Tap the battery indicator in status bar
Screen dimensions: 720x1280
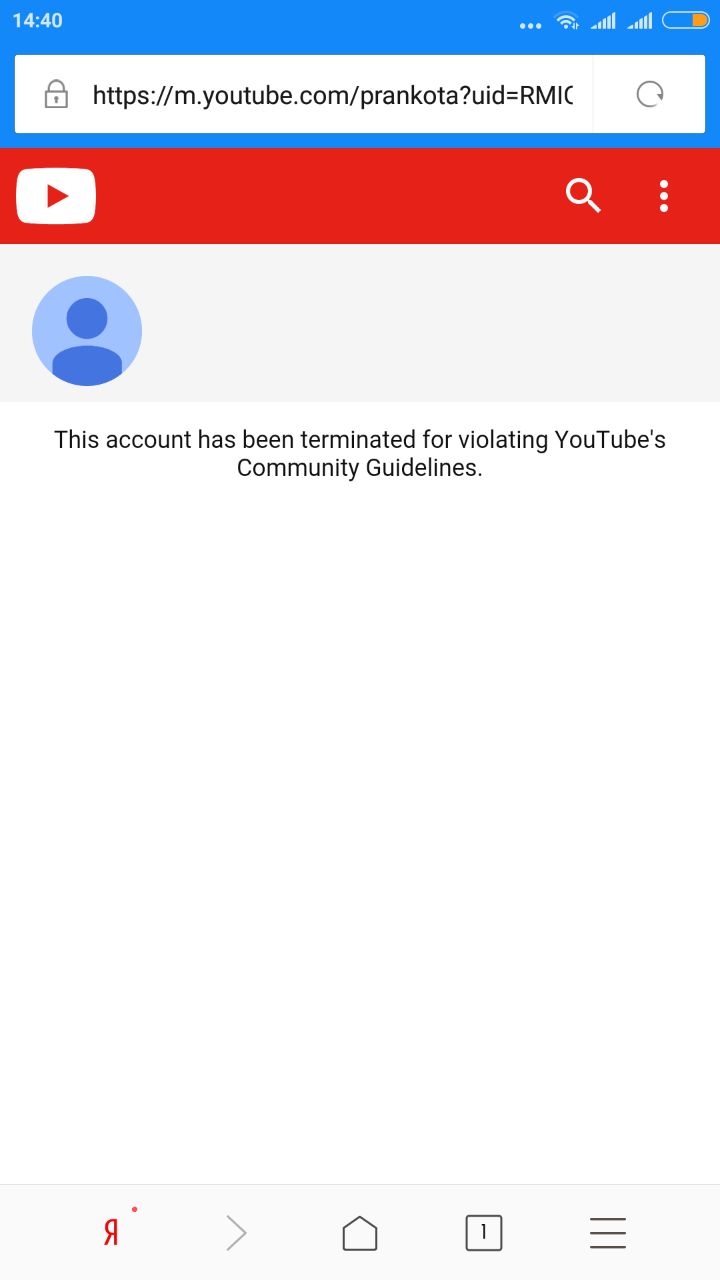coord(686,20)
